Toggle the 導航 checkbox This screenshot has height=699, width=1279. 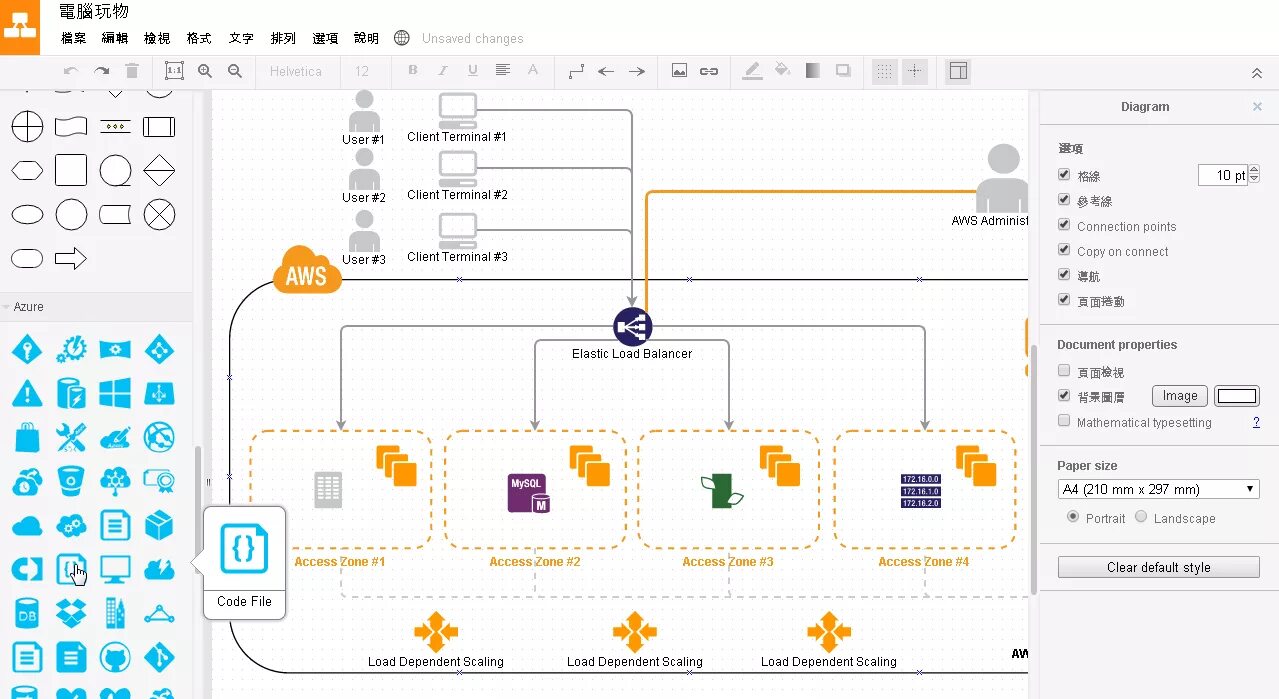(1064, 275)
